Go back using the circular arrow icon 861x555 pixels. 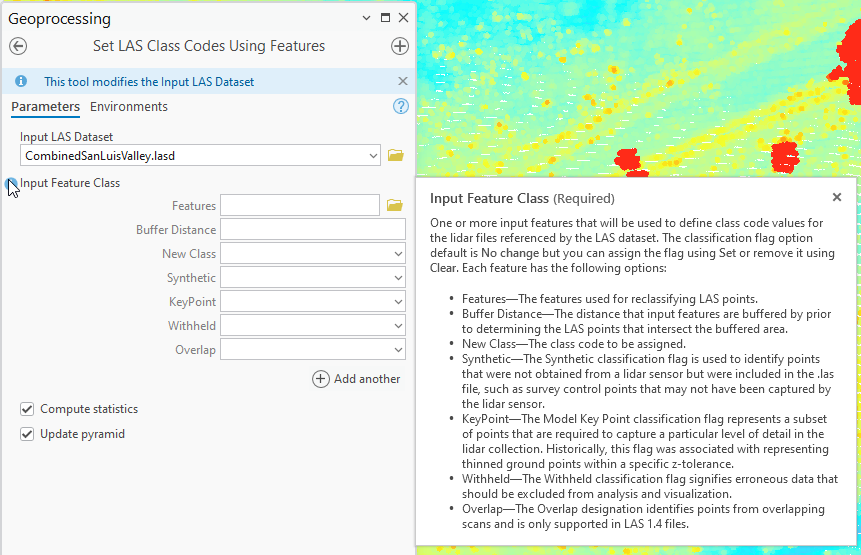(x=18, y=46)
